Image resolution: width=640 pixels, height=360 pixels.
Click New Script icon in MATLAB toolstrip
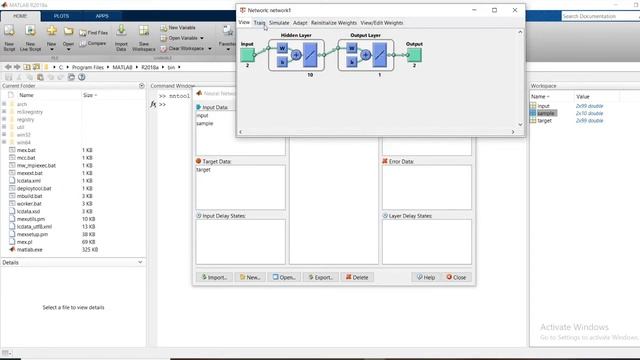tap(9, 30)
